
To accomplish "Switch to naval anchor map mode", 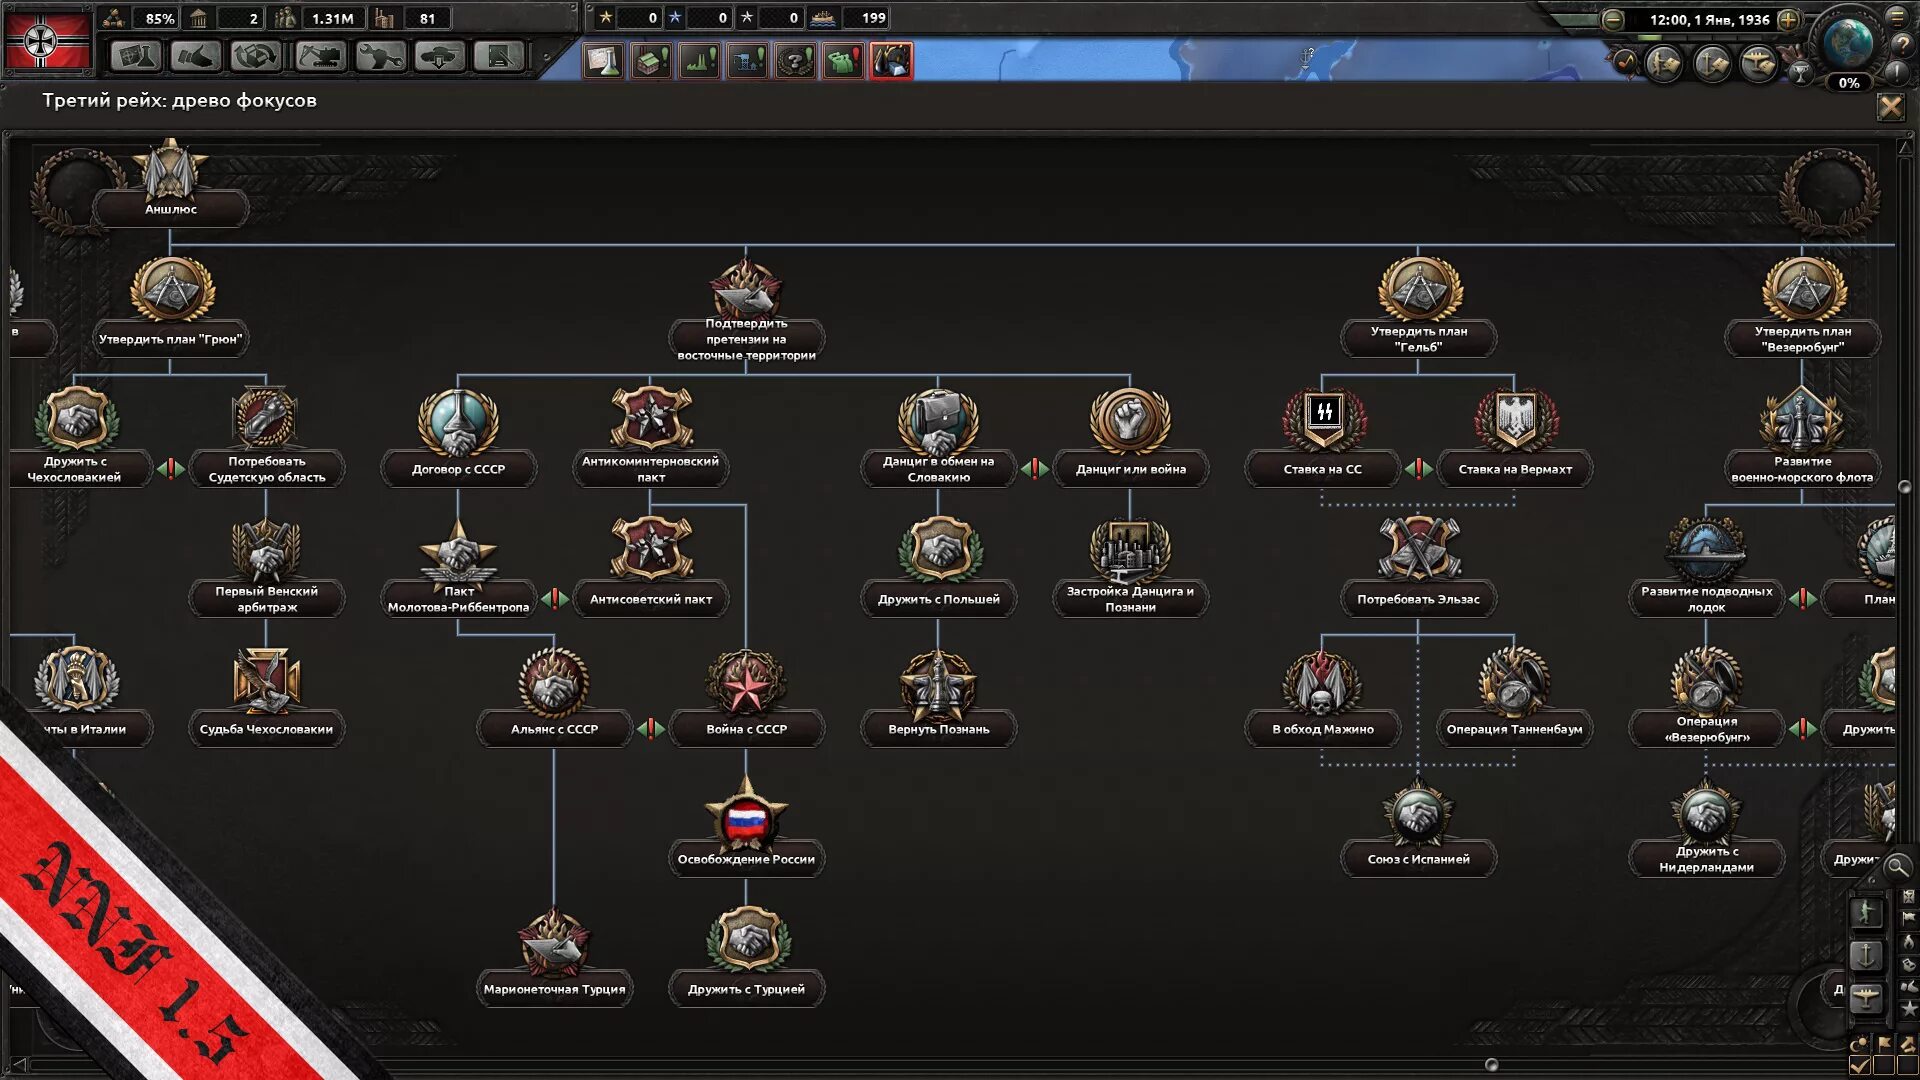I will coord(1865,955).
